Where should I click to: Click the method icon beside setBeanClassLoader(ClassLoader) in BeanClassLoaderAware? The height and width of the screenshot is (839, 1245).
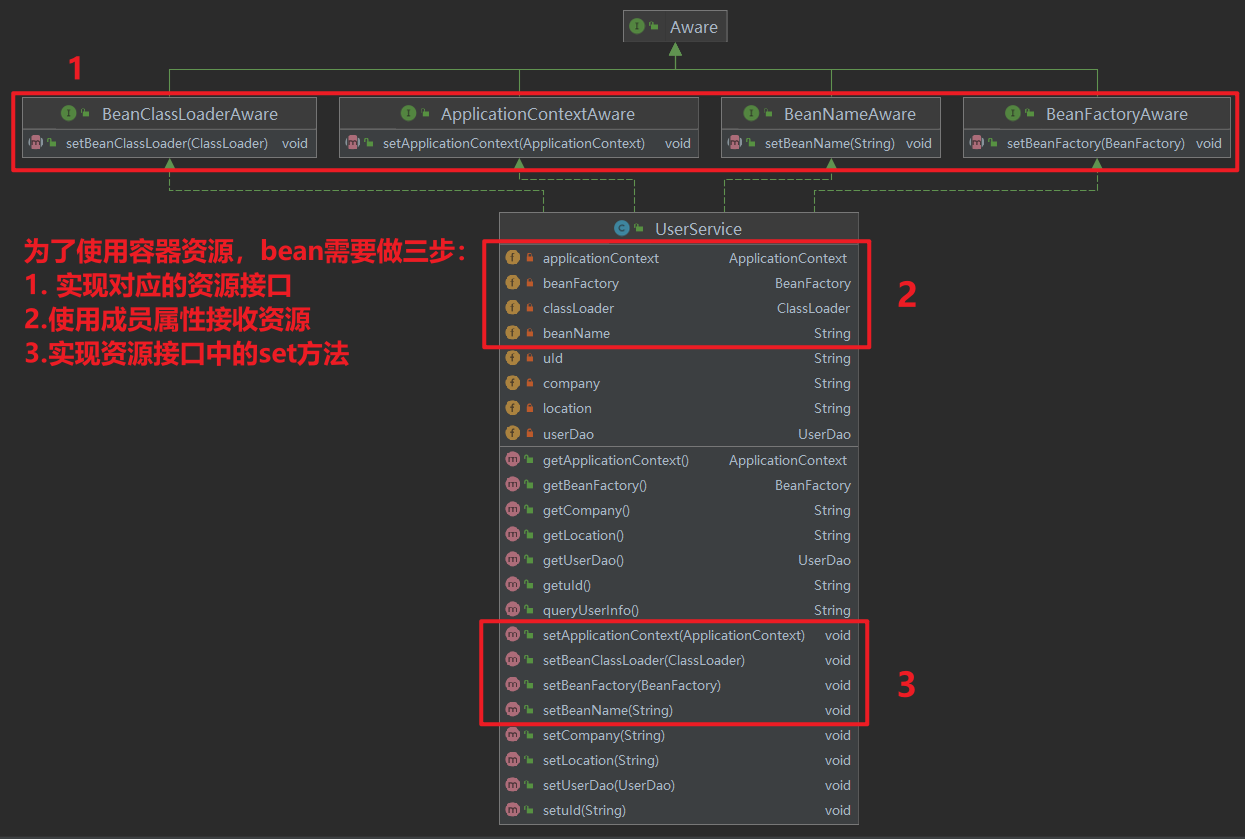[x=36, y=143]
